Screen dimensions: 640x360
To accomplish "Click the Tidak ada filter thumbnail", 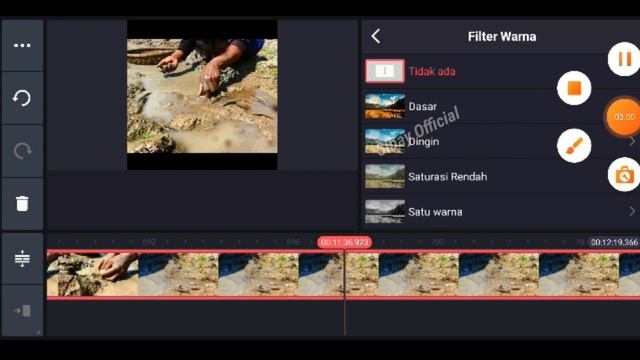I will point(384,71).
